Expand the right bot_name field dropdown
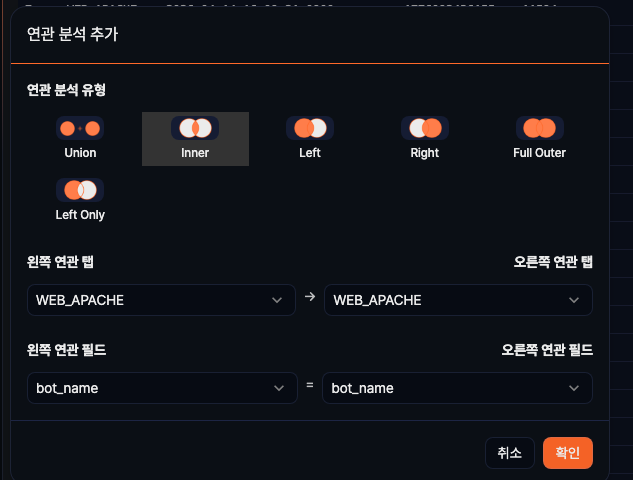This screenshot has width=633, height=480. [457, 388]
